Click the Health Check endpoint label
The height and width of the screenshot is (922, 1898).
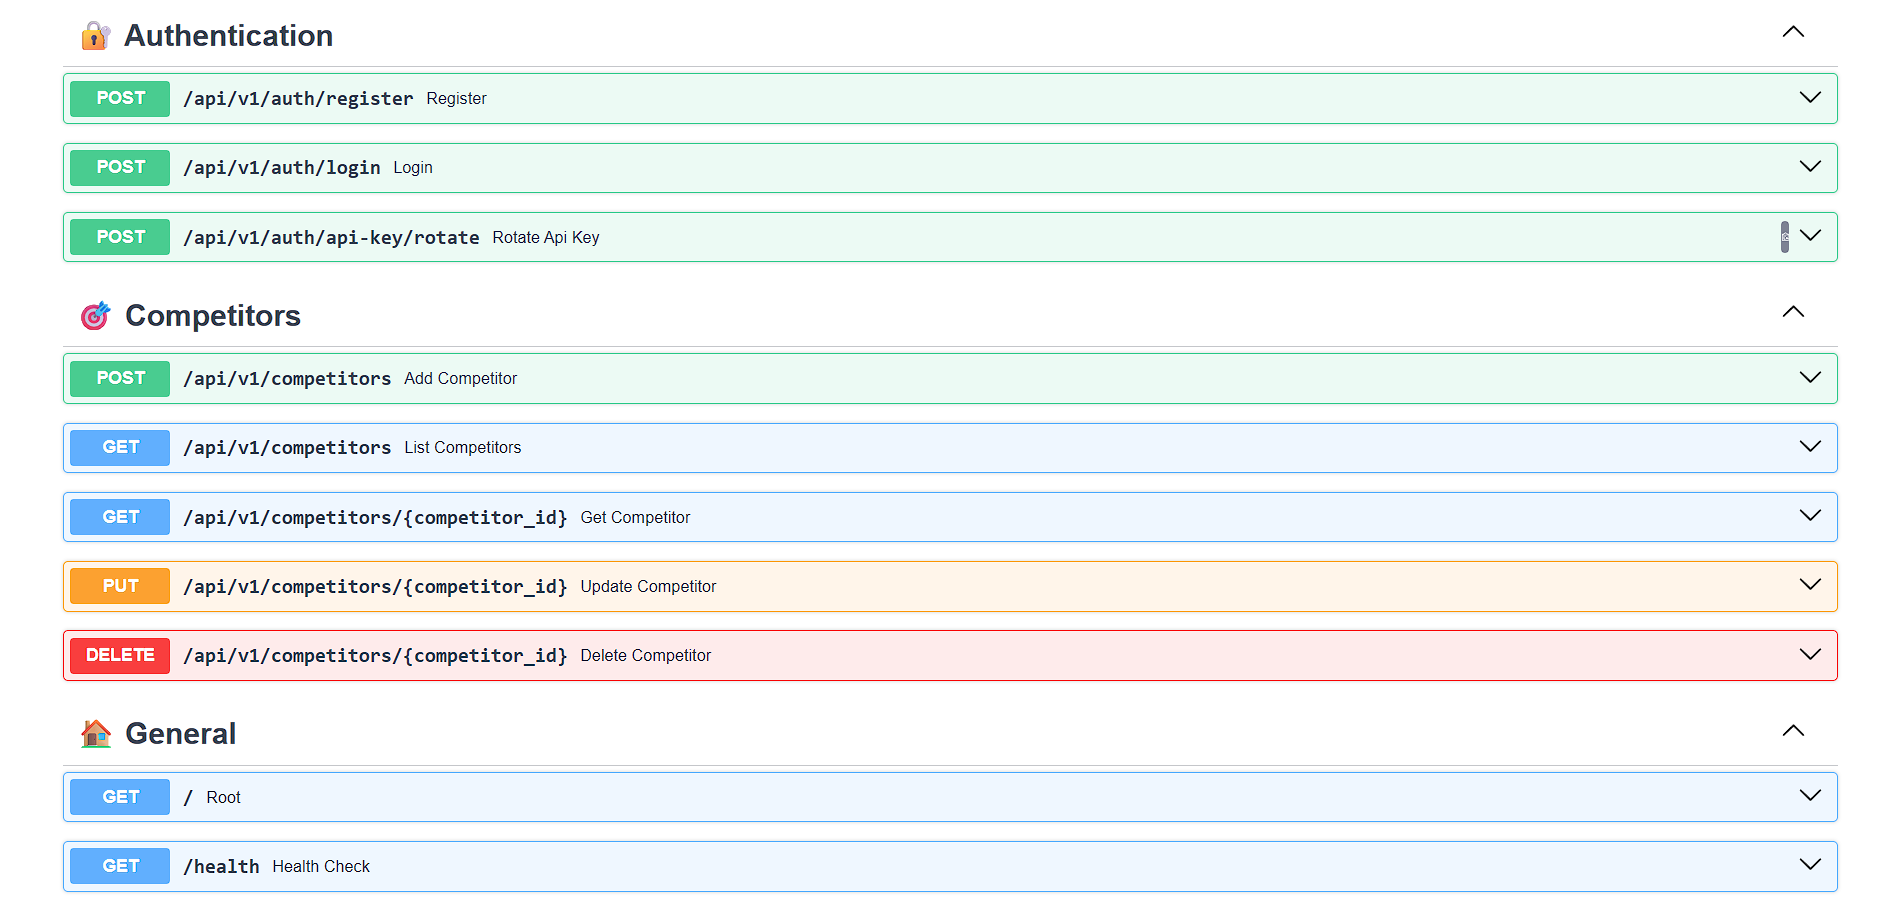click(x=321, y=867)
